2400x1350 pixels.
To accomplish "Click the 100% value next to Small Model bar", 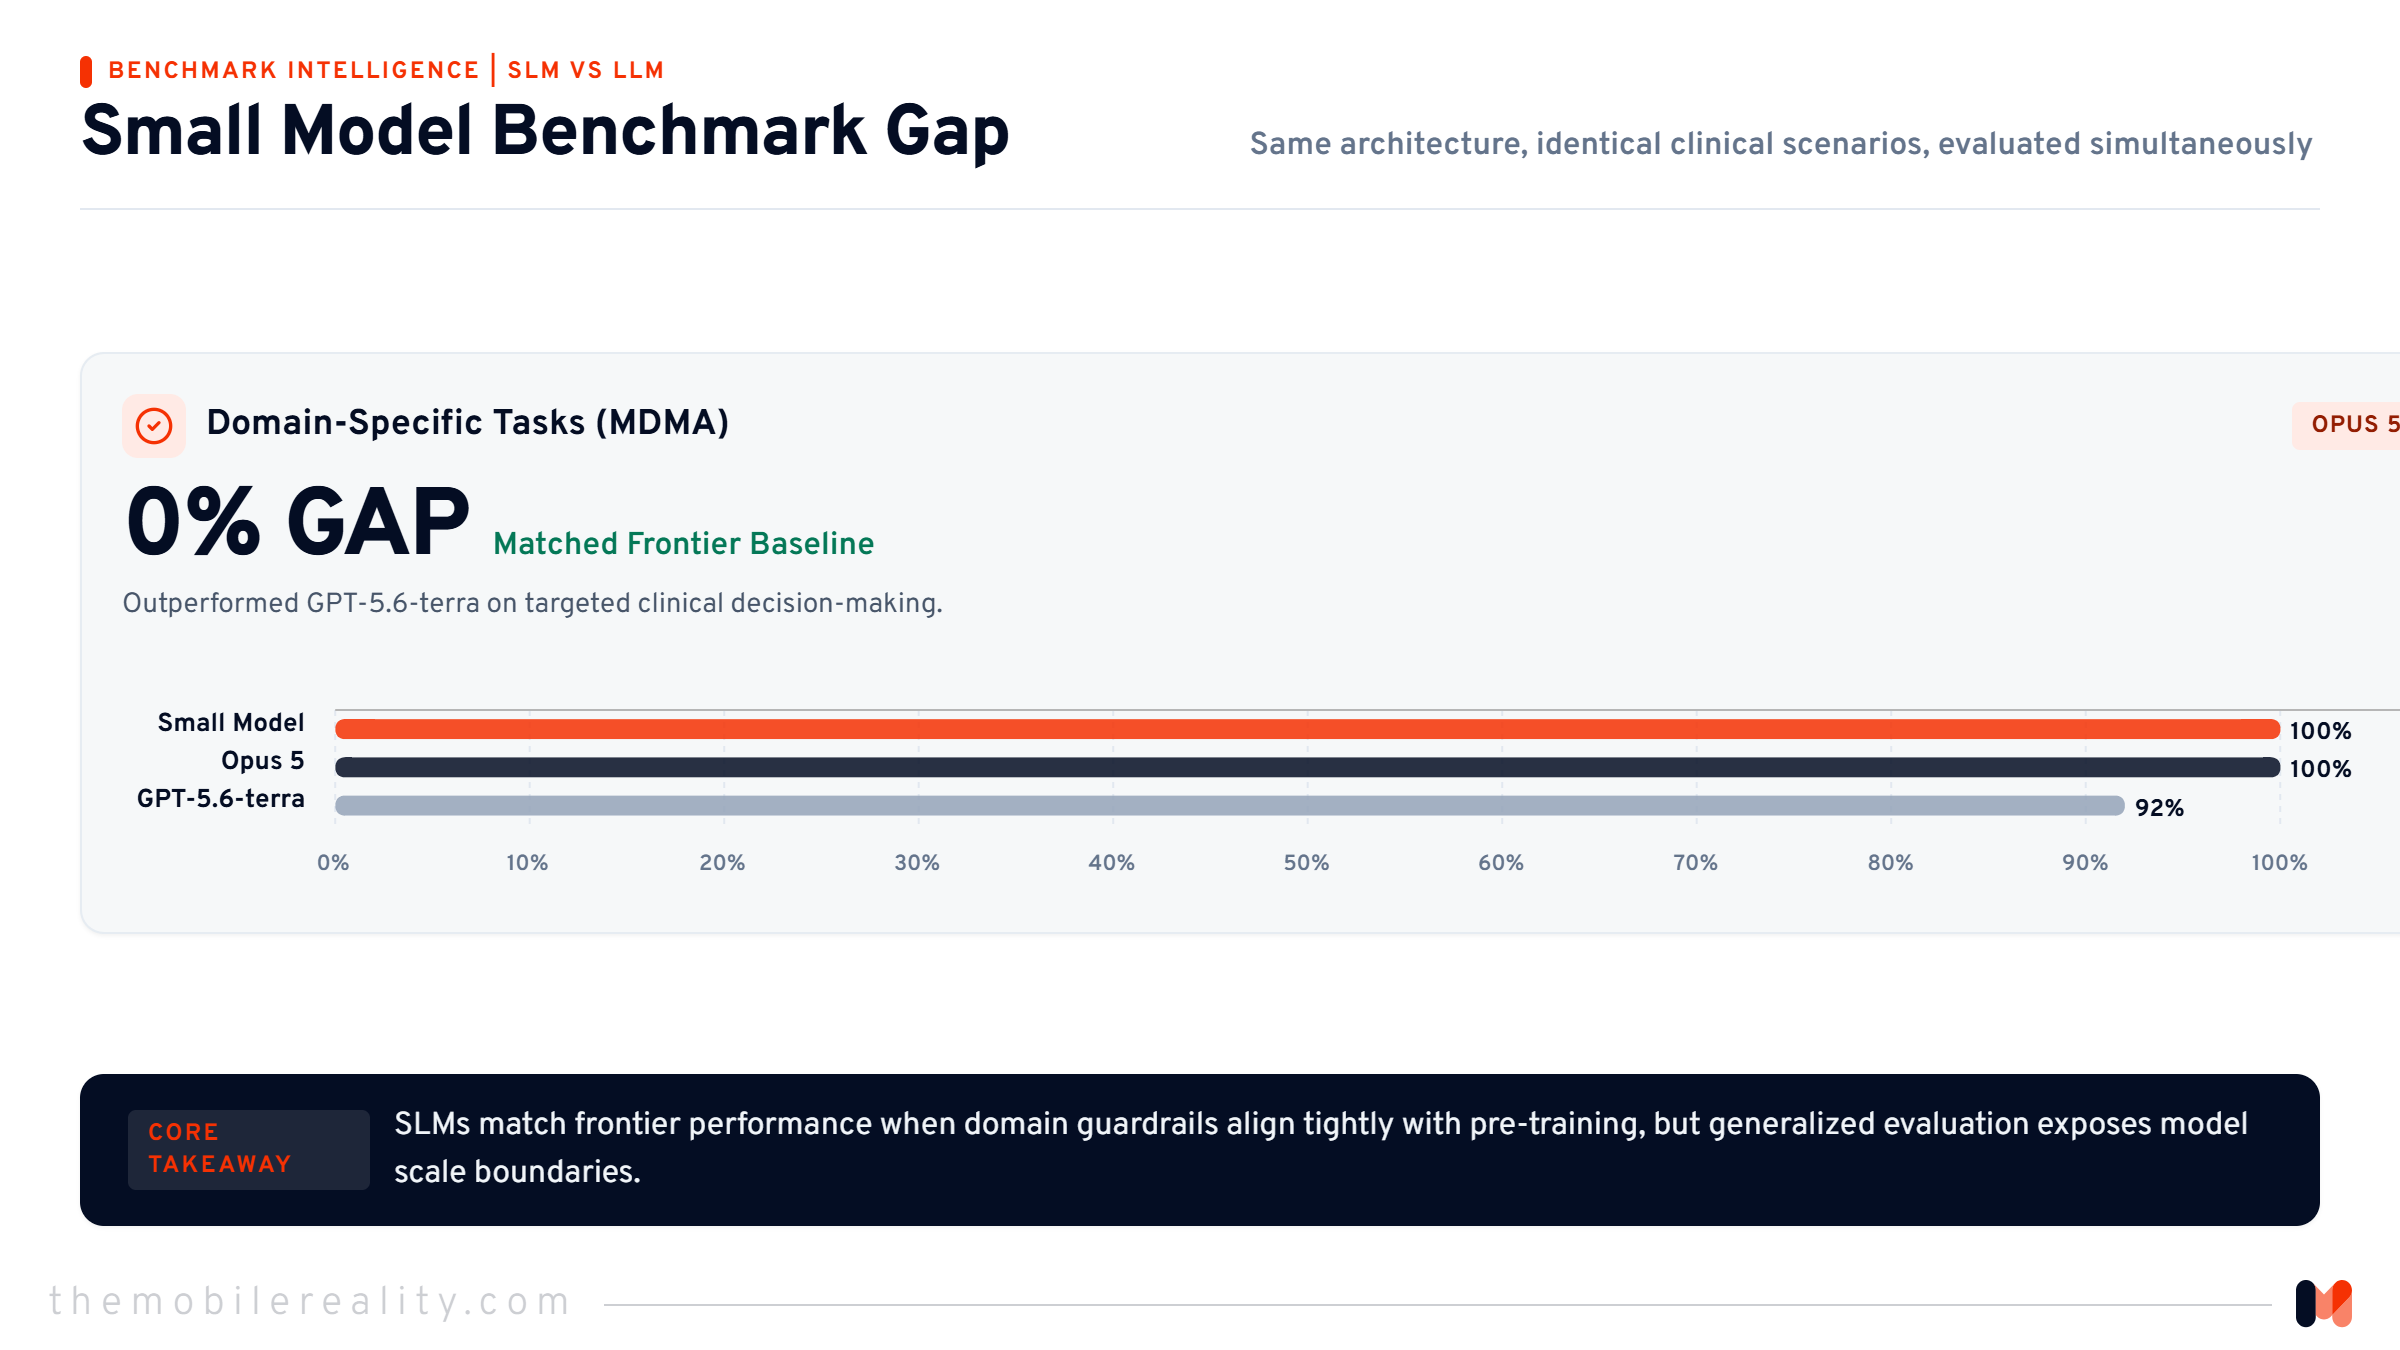I will (2321, 731).
